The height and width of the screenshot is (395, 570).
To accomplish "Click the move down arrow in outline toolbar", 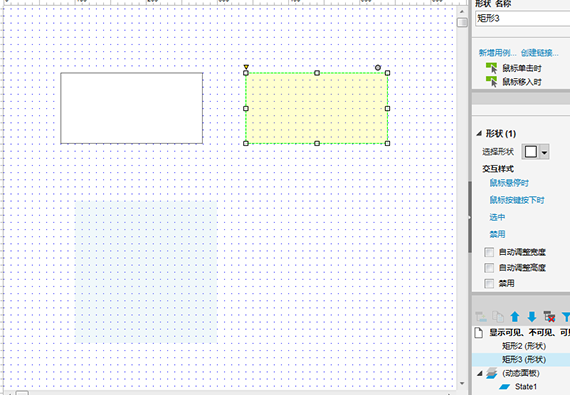I will tap(532, 317).
